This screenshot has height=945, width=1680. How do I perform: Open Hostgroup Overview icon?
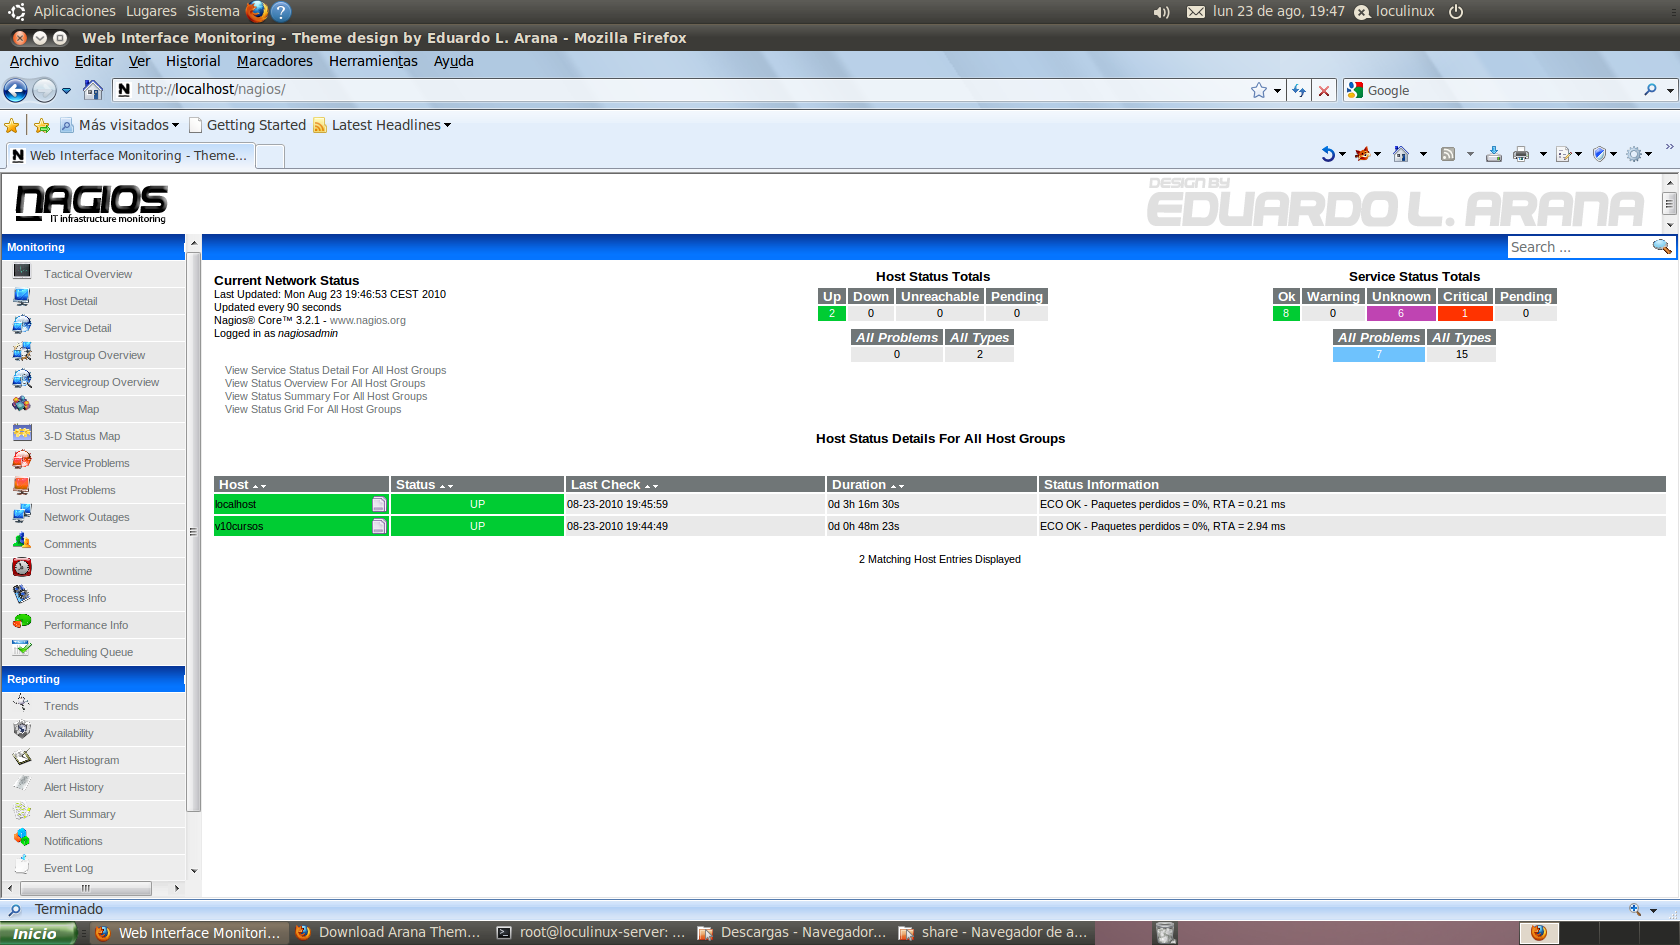click(x=22, y=353)
